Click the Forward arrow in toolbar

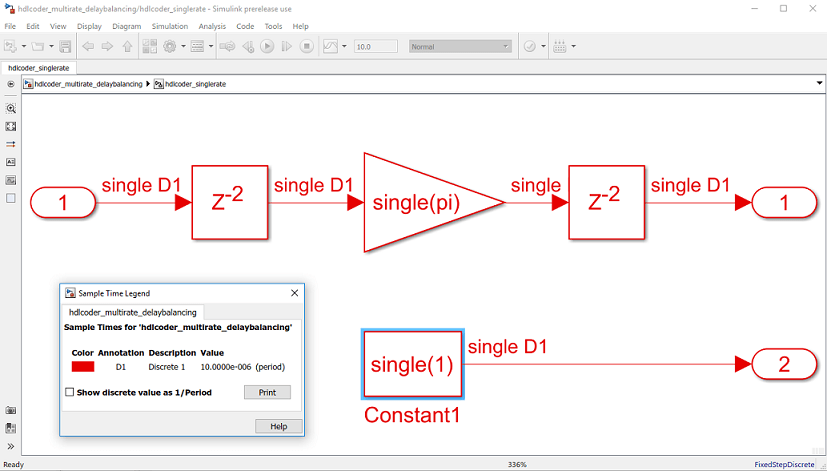108,47
